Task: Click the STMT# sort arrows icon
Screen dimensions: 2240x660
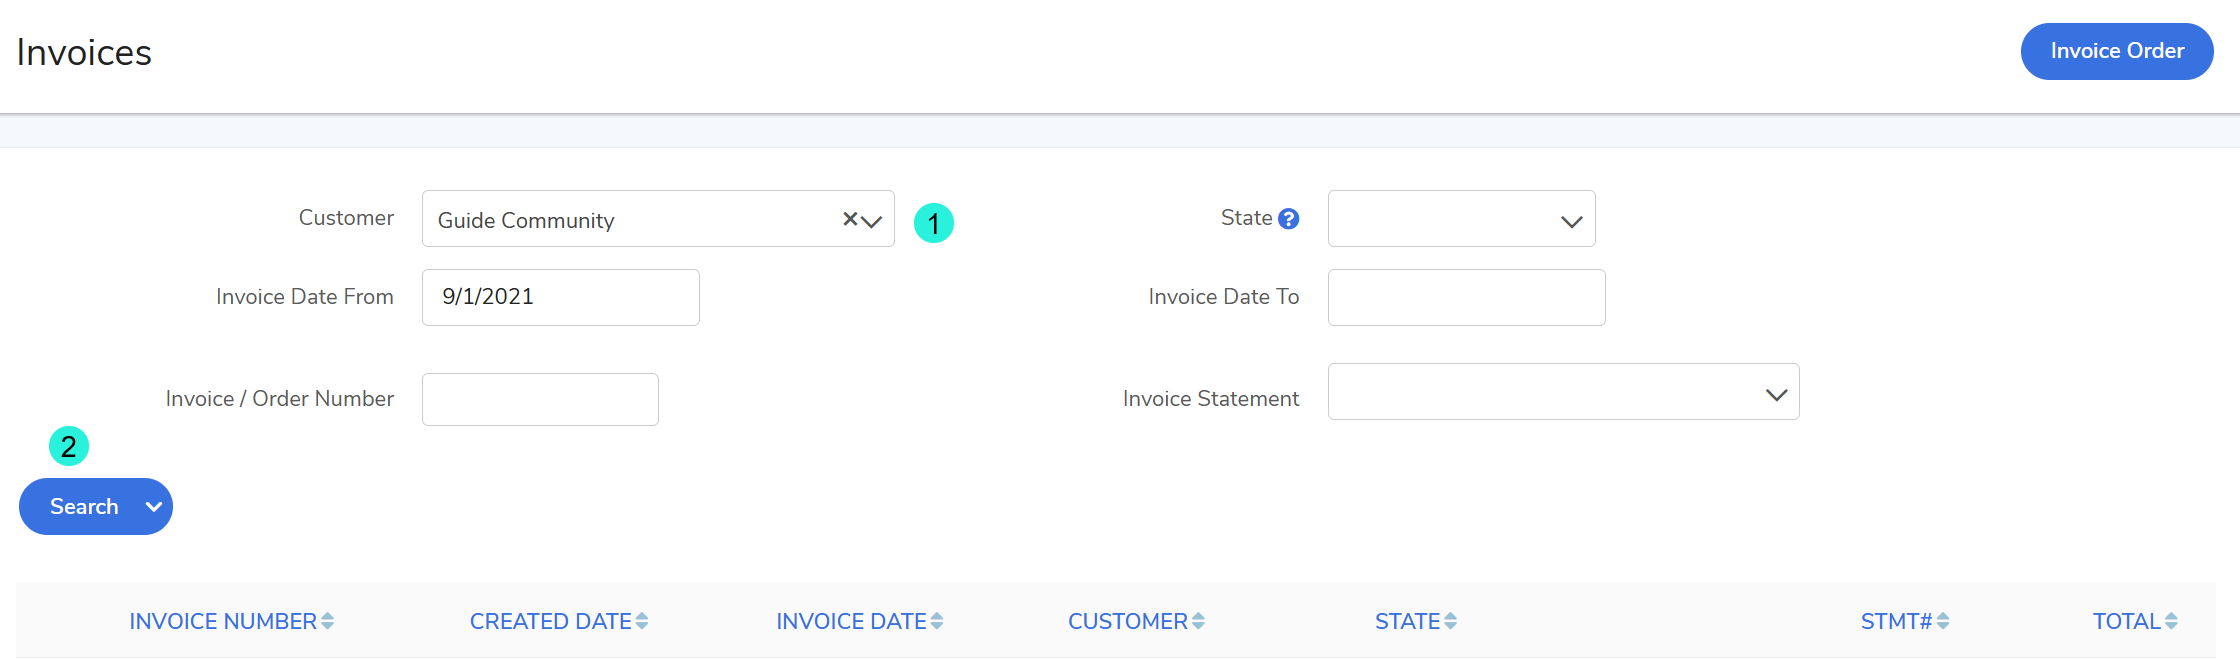Action: (x=1943, y=622)
